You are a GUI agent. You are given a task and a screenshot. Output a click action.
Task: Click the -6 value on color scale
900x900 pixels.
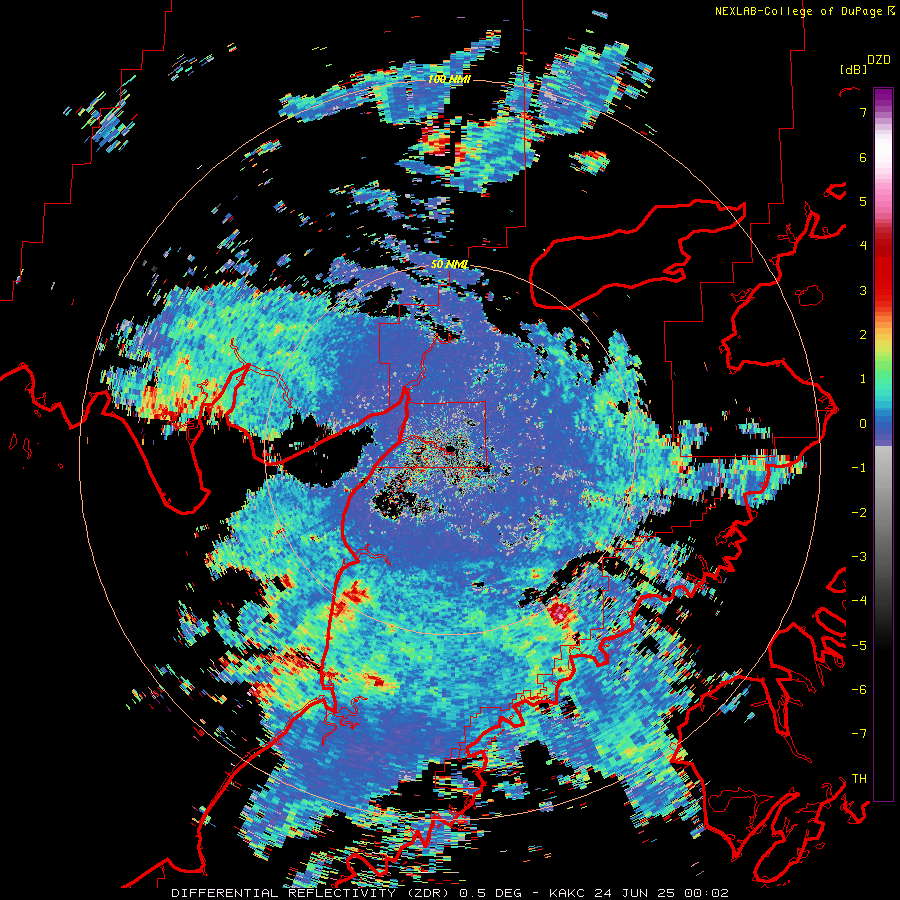coord(859,690)
